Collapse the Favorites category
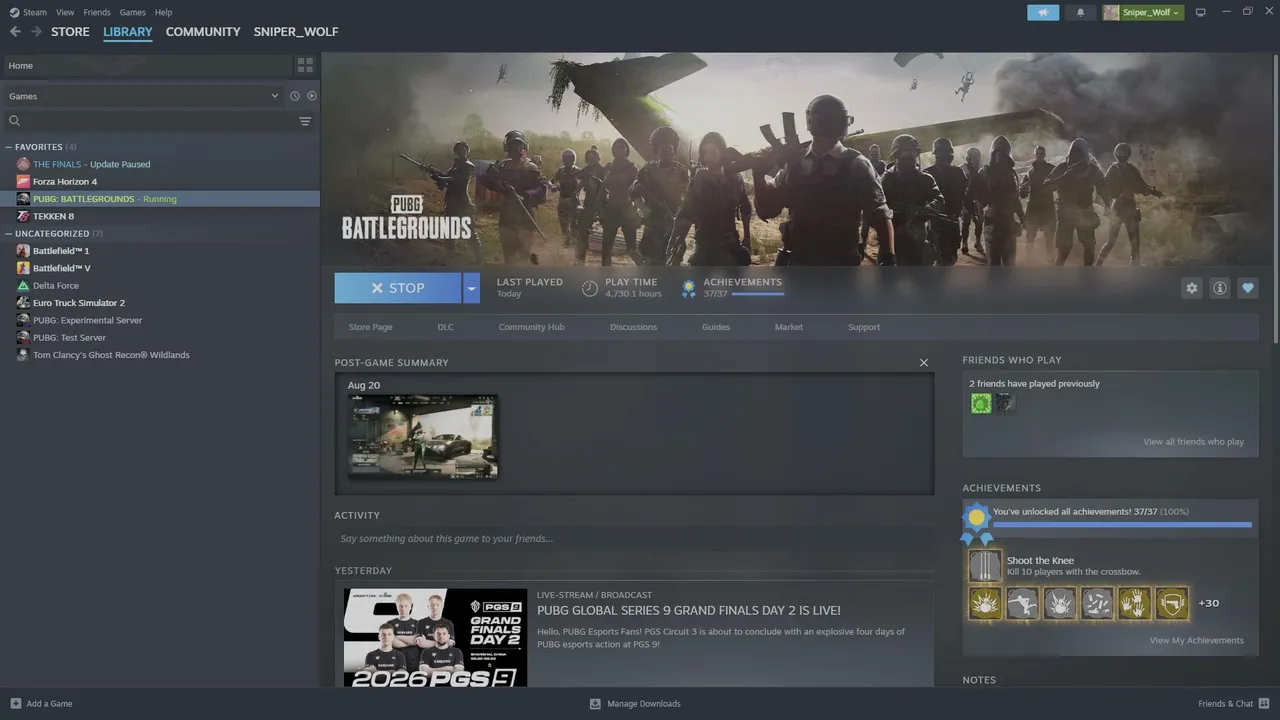Viewport: 1280px width, 720px height. tap(9, 147)
